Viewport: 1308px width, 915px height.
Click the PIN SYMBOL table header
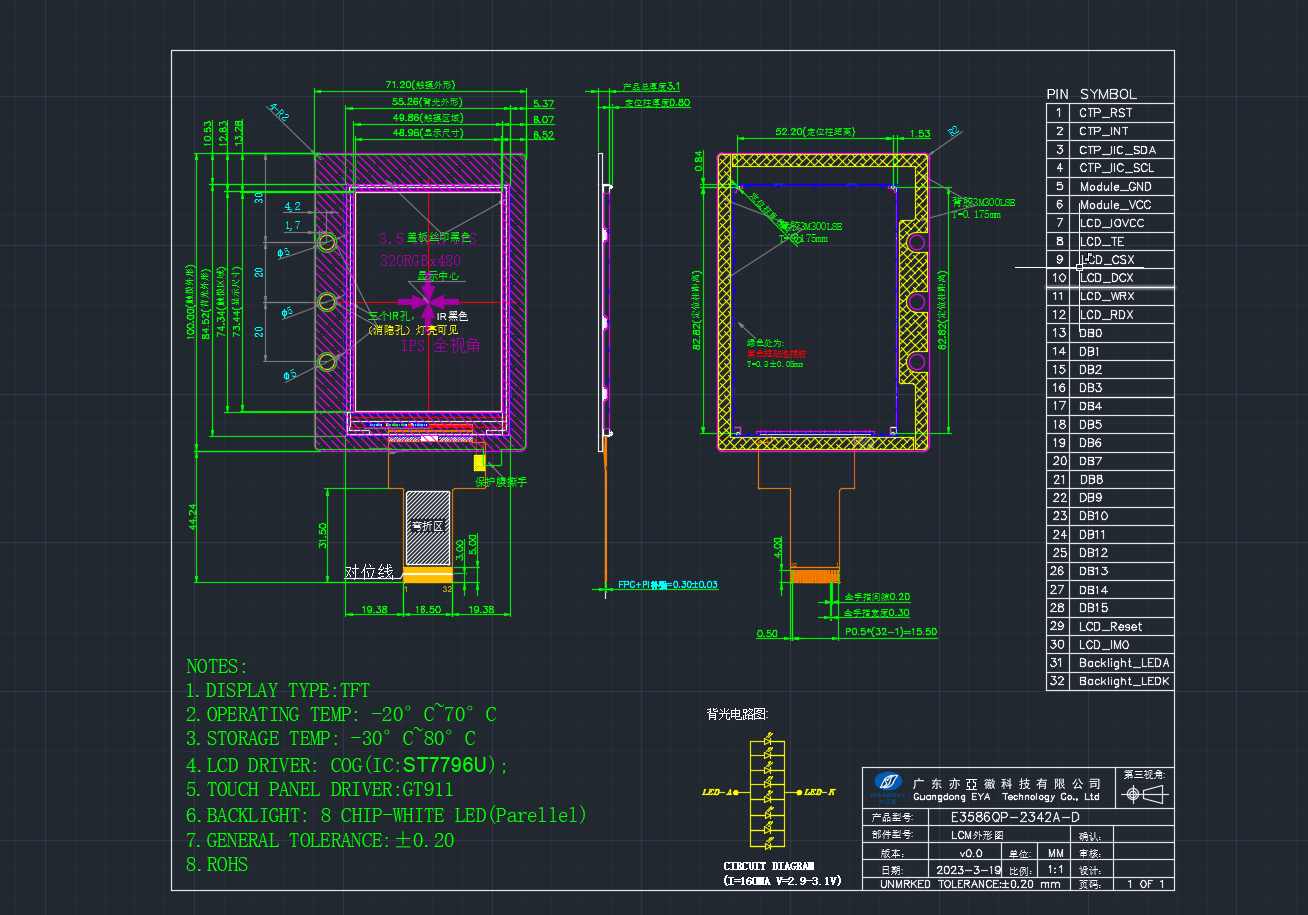(1093, 94)
